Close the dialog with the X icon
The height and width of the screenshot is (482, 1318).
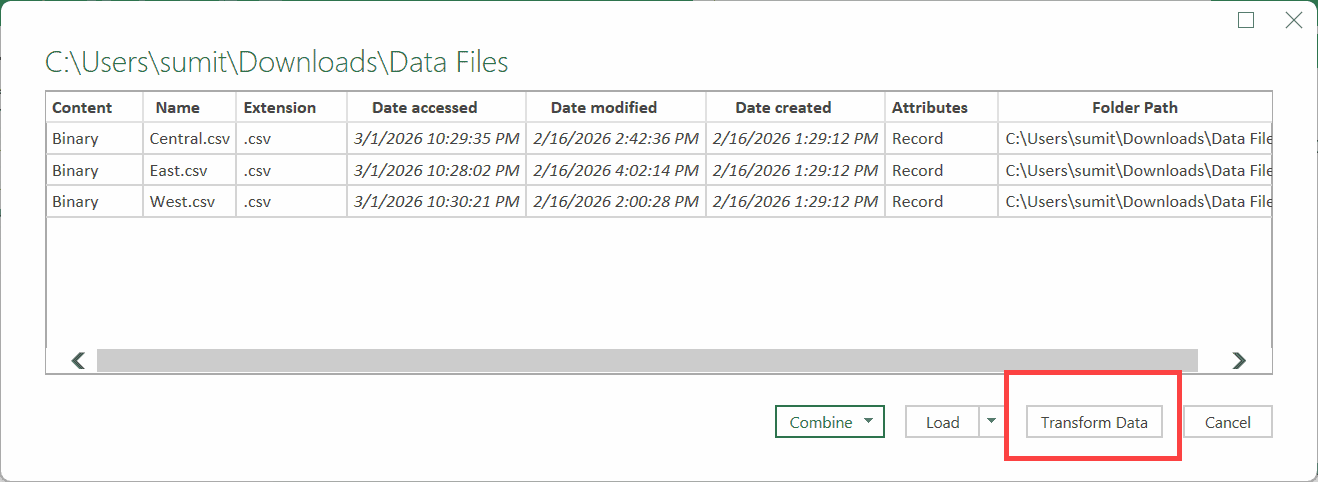pyautogui.click(x=1293, y=20)
